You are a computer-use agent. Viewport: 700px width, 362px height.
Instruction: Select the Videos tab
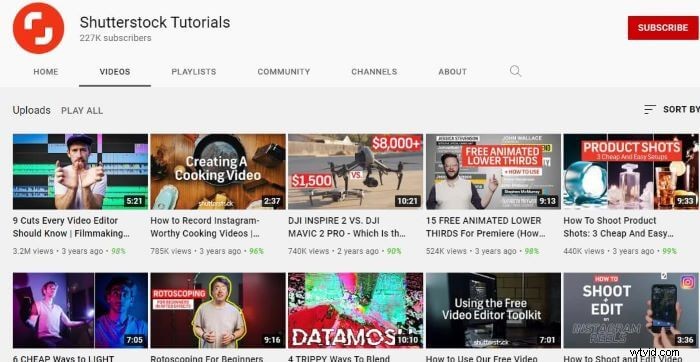[x=115, y=71]
